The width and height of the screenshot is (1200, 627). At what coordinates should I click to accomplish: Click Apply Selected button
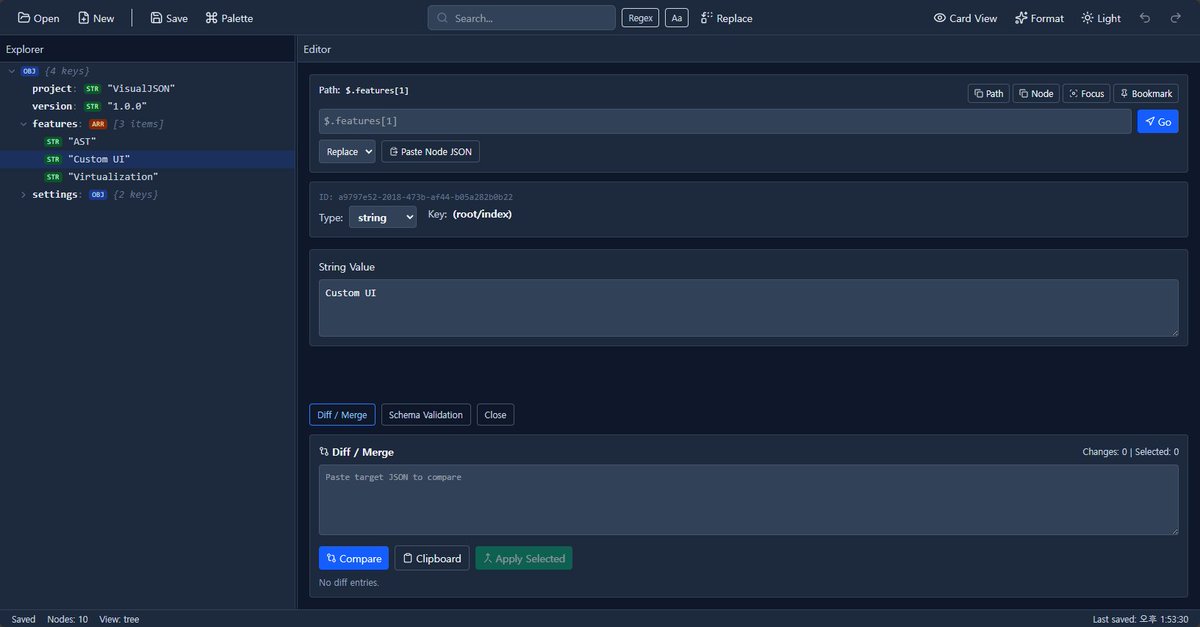click(524, 558)
